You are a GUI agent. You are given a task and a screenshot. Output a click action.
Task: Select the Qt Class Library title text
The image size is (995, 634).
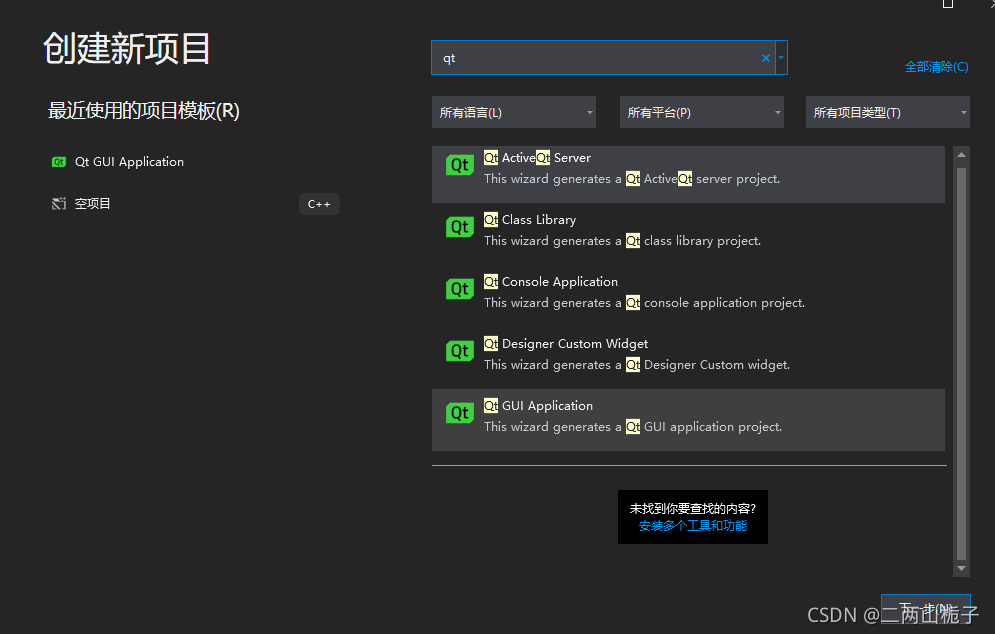[530, 220]
